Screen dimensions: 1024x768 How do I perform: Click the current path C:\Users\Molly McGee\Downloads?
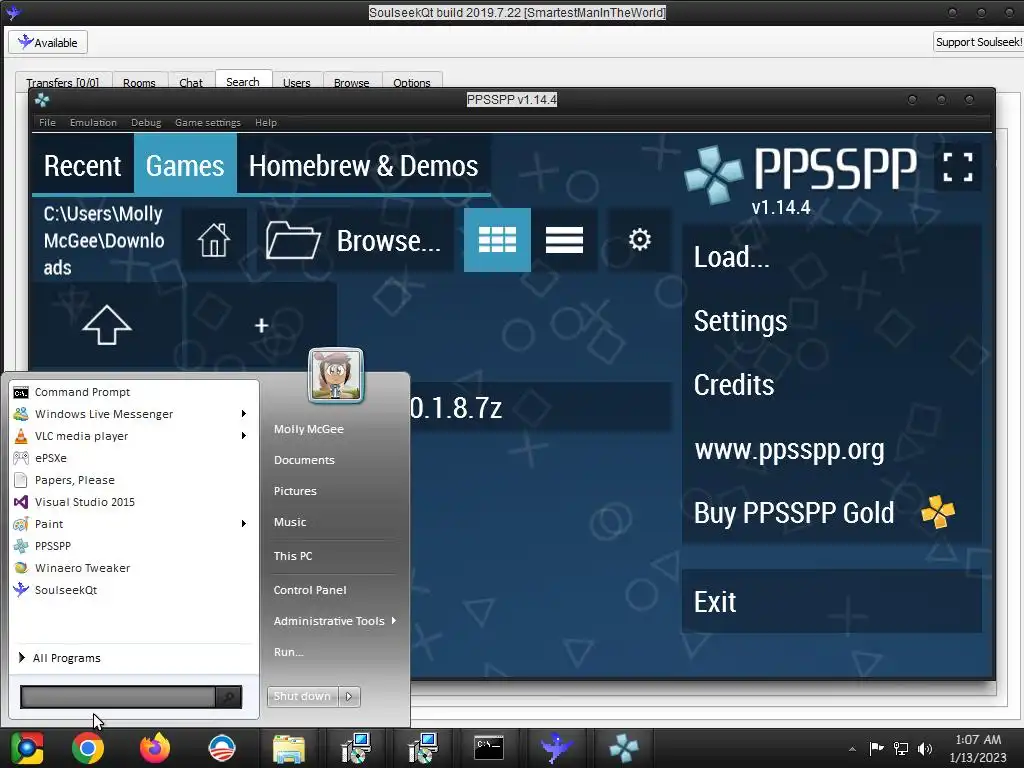[x=105, y=240]
